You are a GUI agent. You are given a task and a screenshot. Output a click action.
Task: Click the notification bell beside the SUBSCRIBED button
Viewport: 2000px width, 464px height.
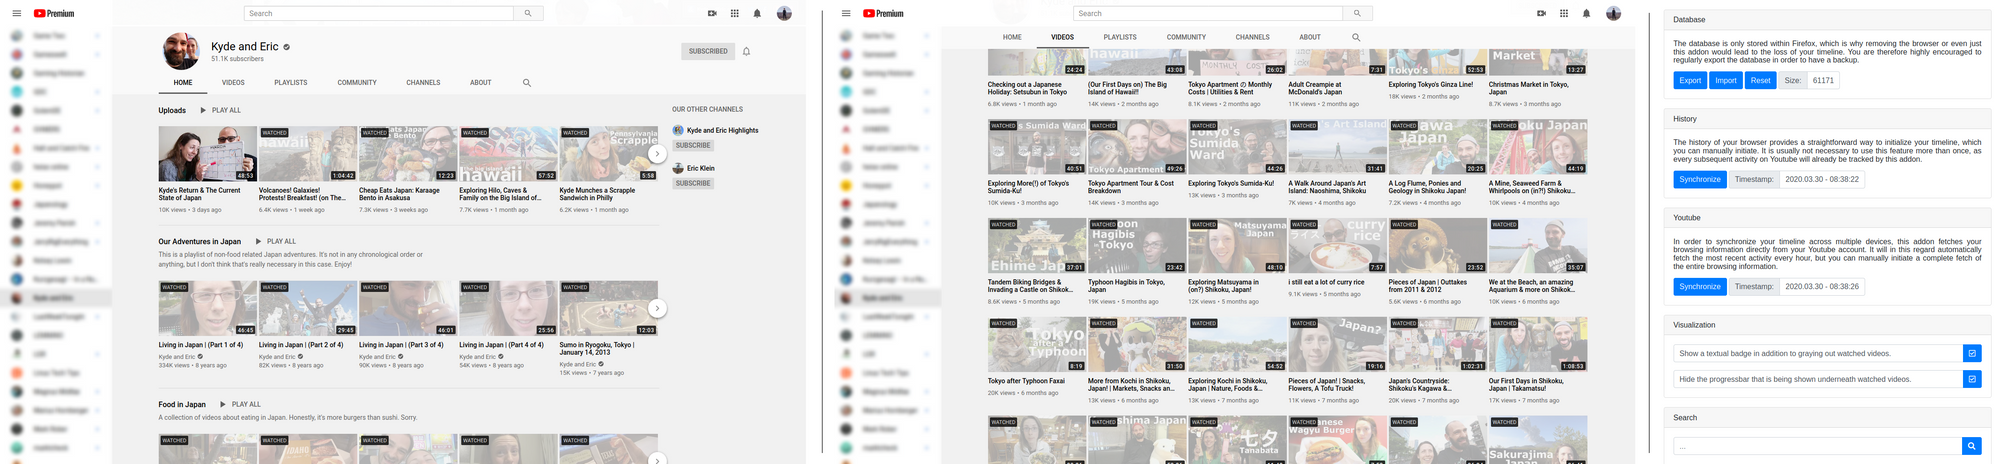coord(746,51)
